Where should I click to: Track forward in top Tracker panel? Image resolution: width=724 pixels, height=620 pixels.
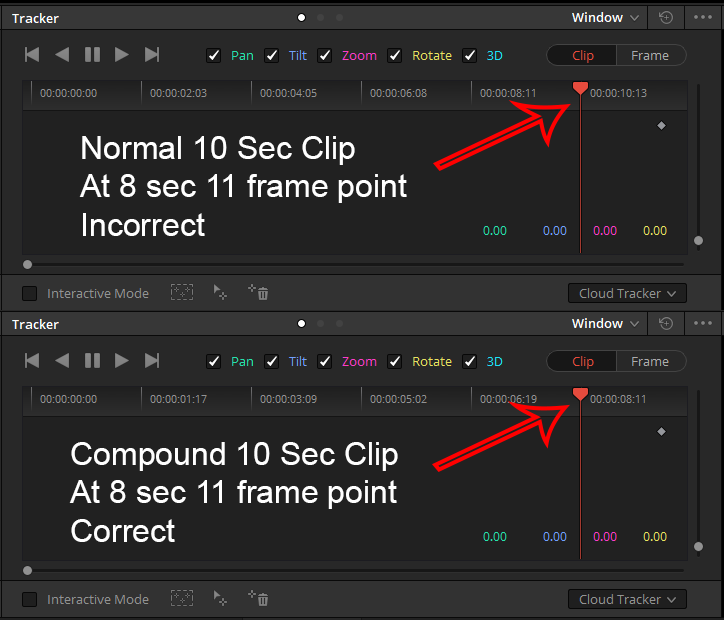point(121,54)
